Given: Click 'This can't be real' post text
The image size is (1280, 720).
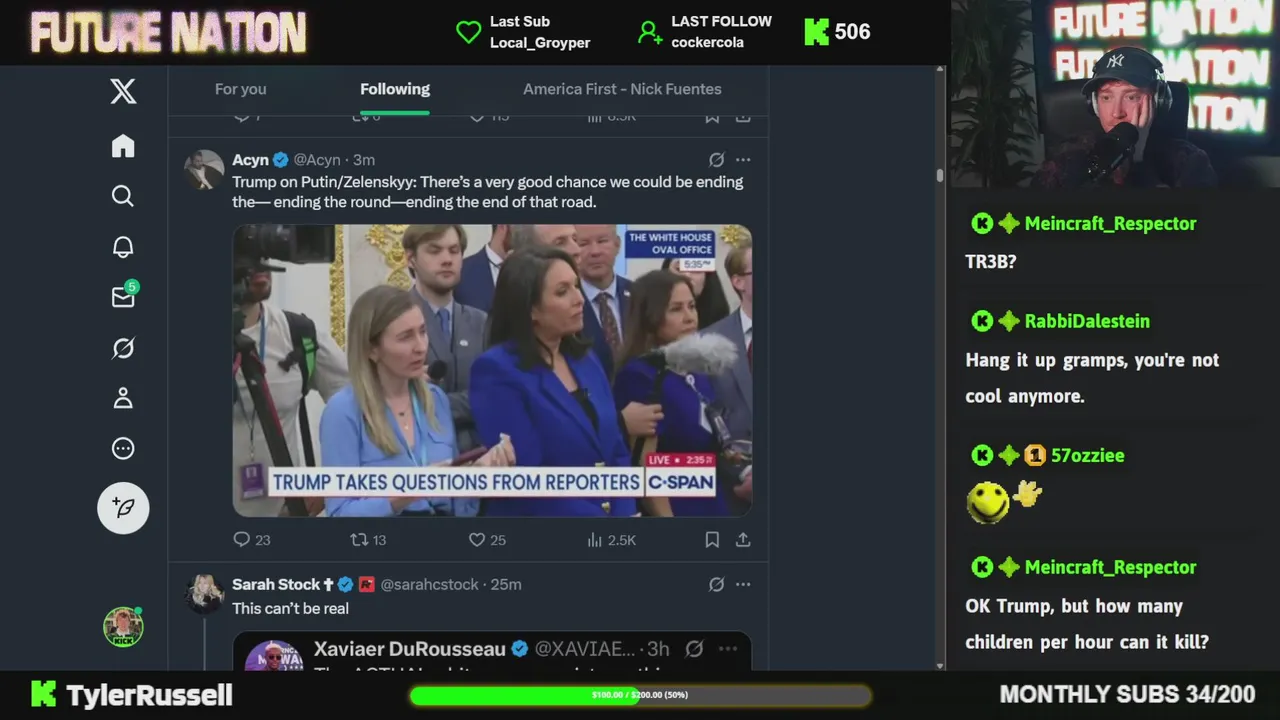Looking at the screenshot, I should (290, 608).
